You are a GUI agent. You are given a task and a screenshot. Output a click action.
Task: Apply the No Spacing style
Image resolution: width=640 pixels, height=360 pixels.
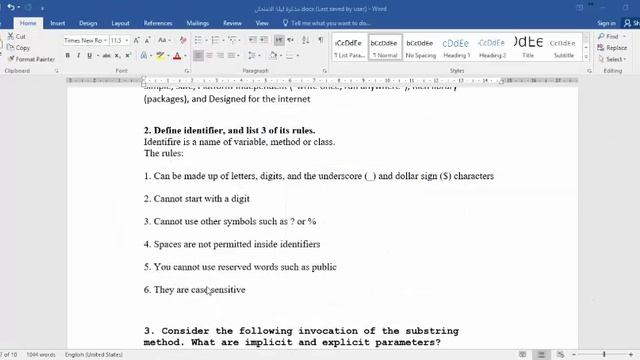[421, 47]
